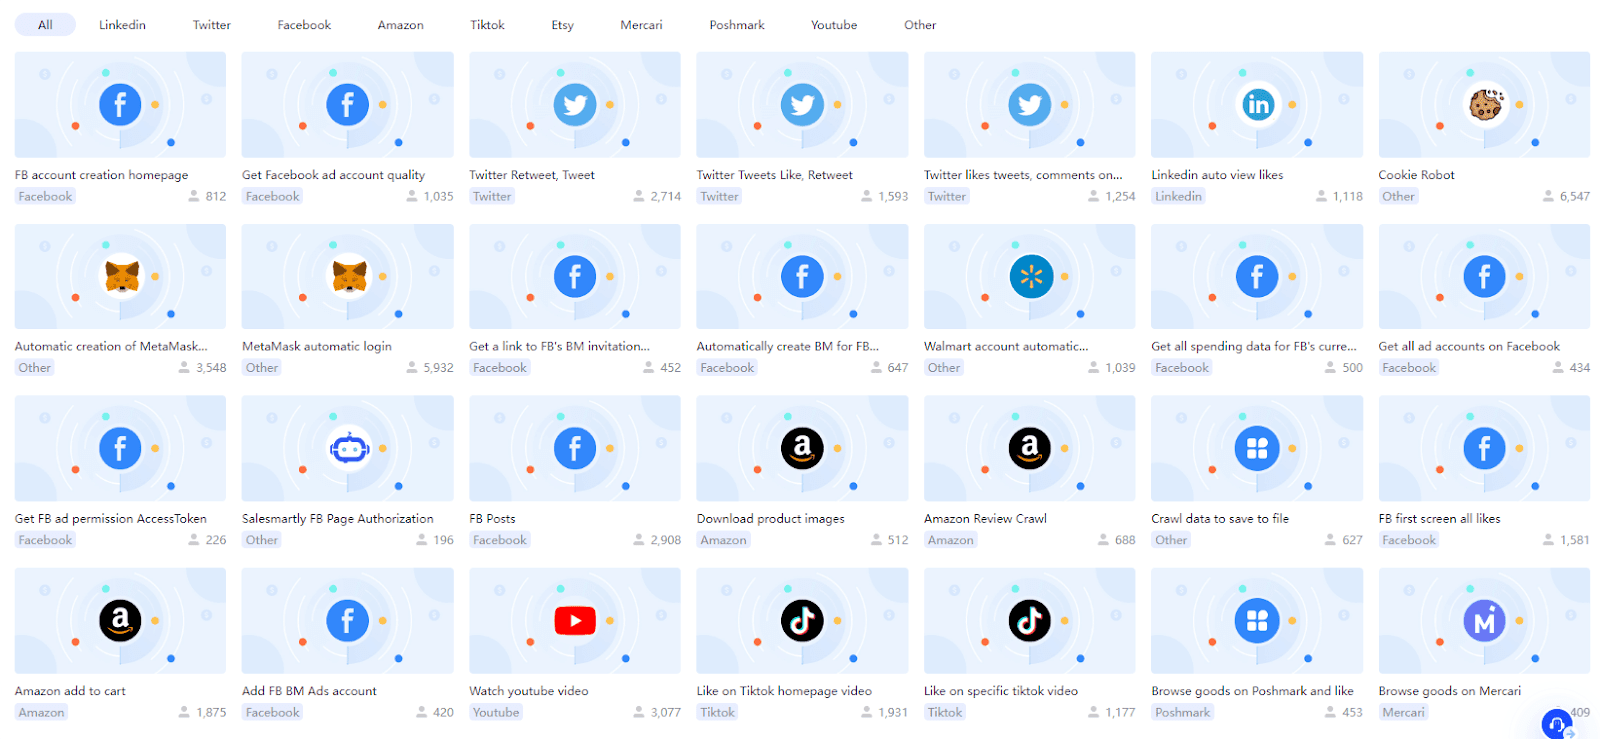
Task: Open the FB first screen all likes icon
Action: tap(1485, 448)
